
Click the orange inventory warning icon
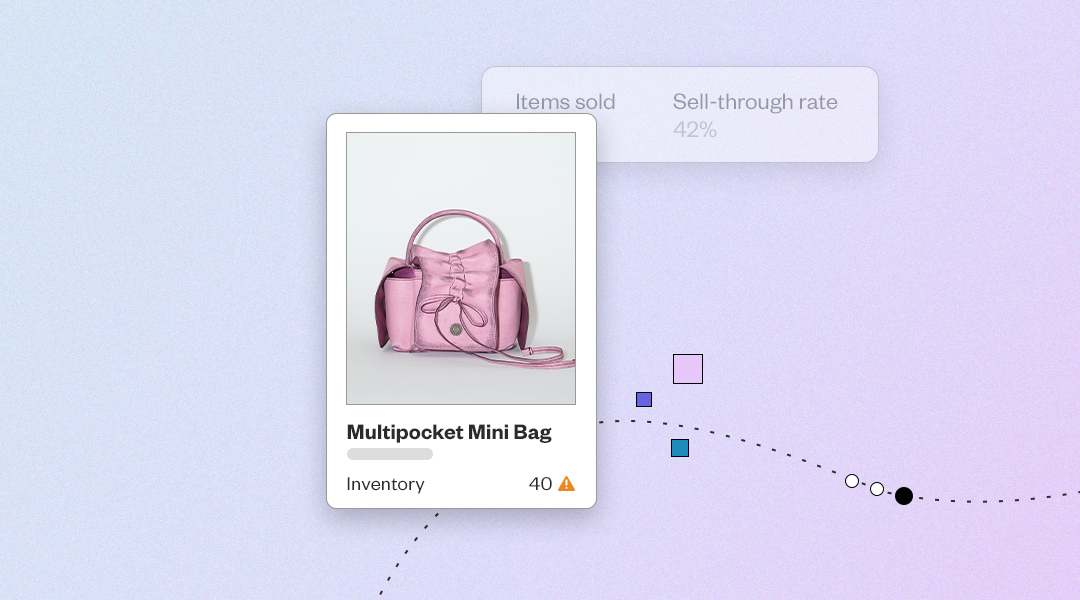click(566, 484)
